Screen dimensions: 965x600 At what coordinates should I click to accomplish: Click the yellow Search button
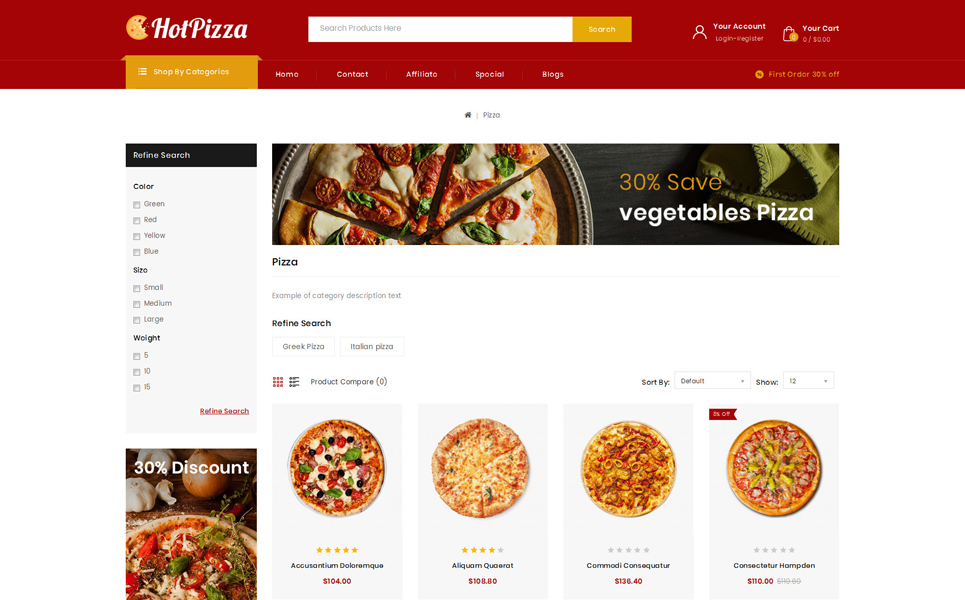coord(602,30)
